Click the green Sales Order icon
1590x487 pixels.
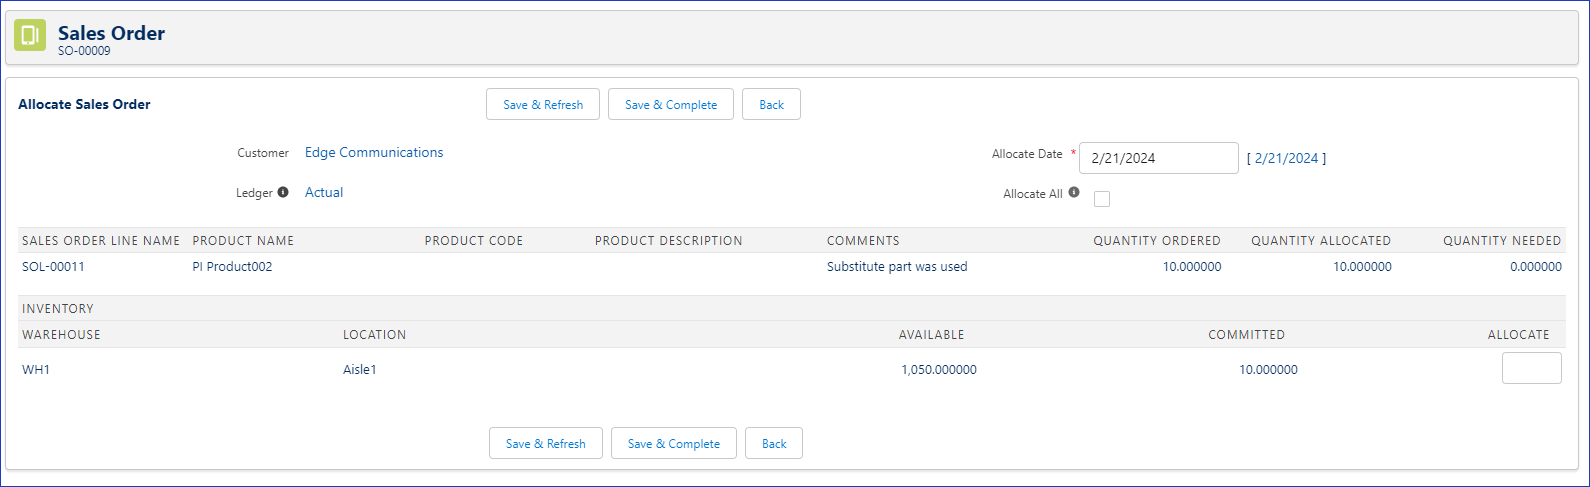pos(30,35)
